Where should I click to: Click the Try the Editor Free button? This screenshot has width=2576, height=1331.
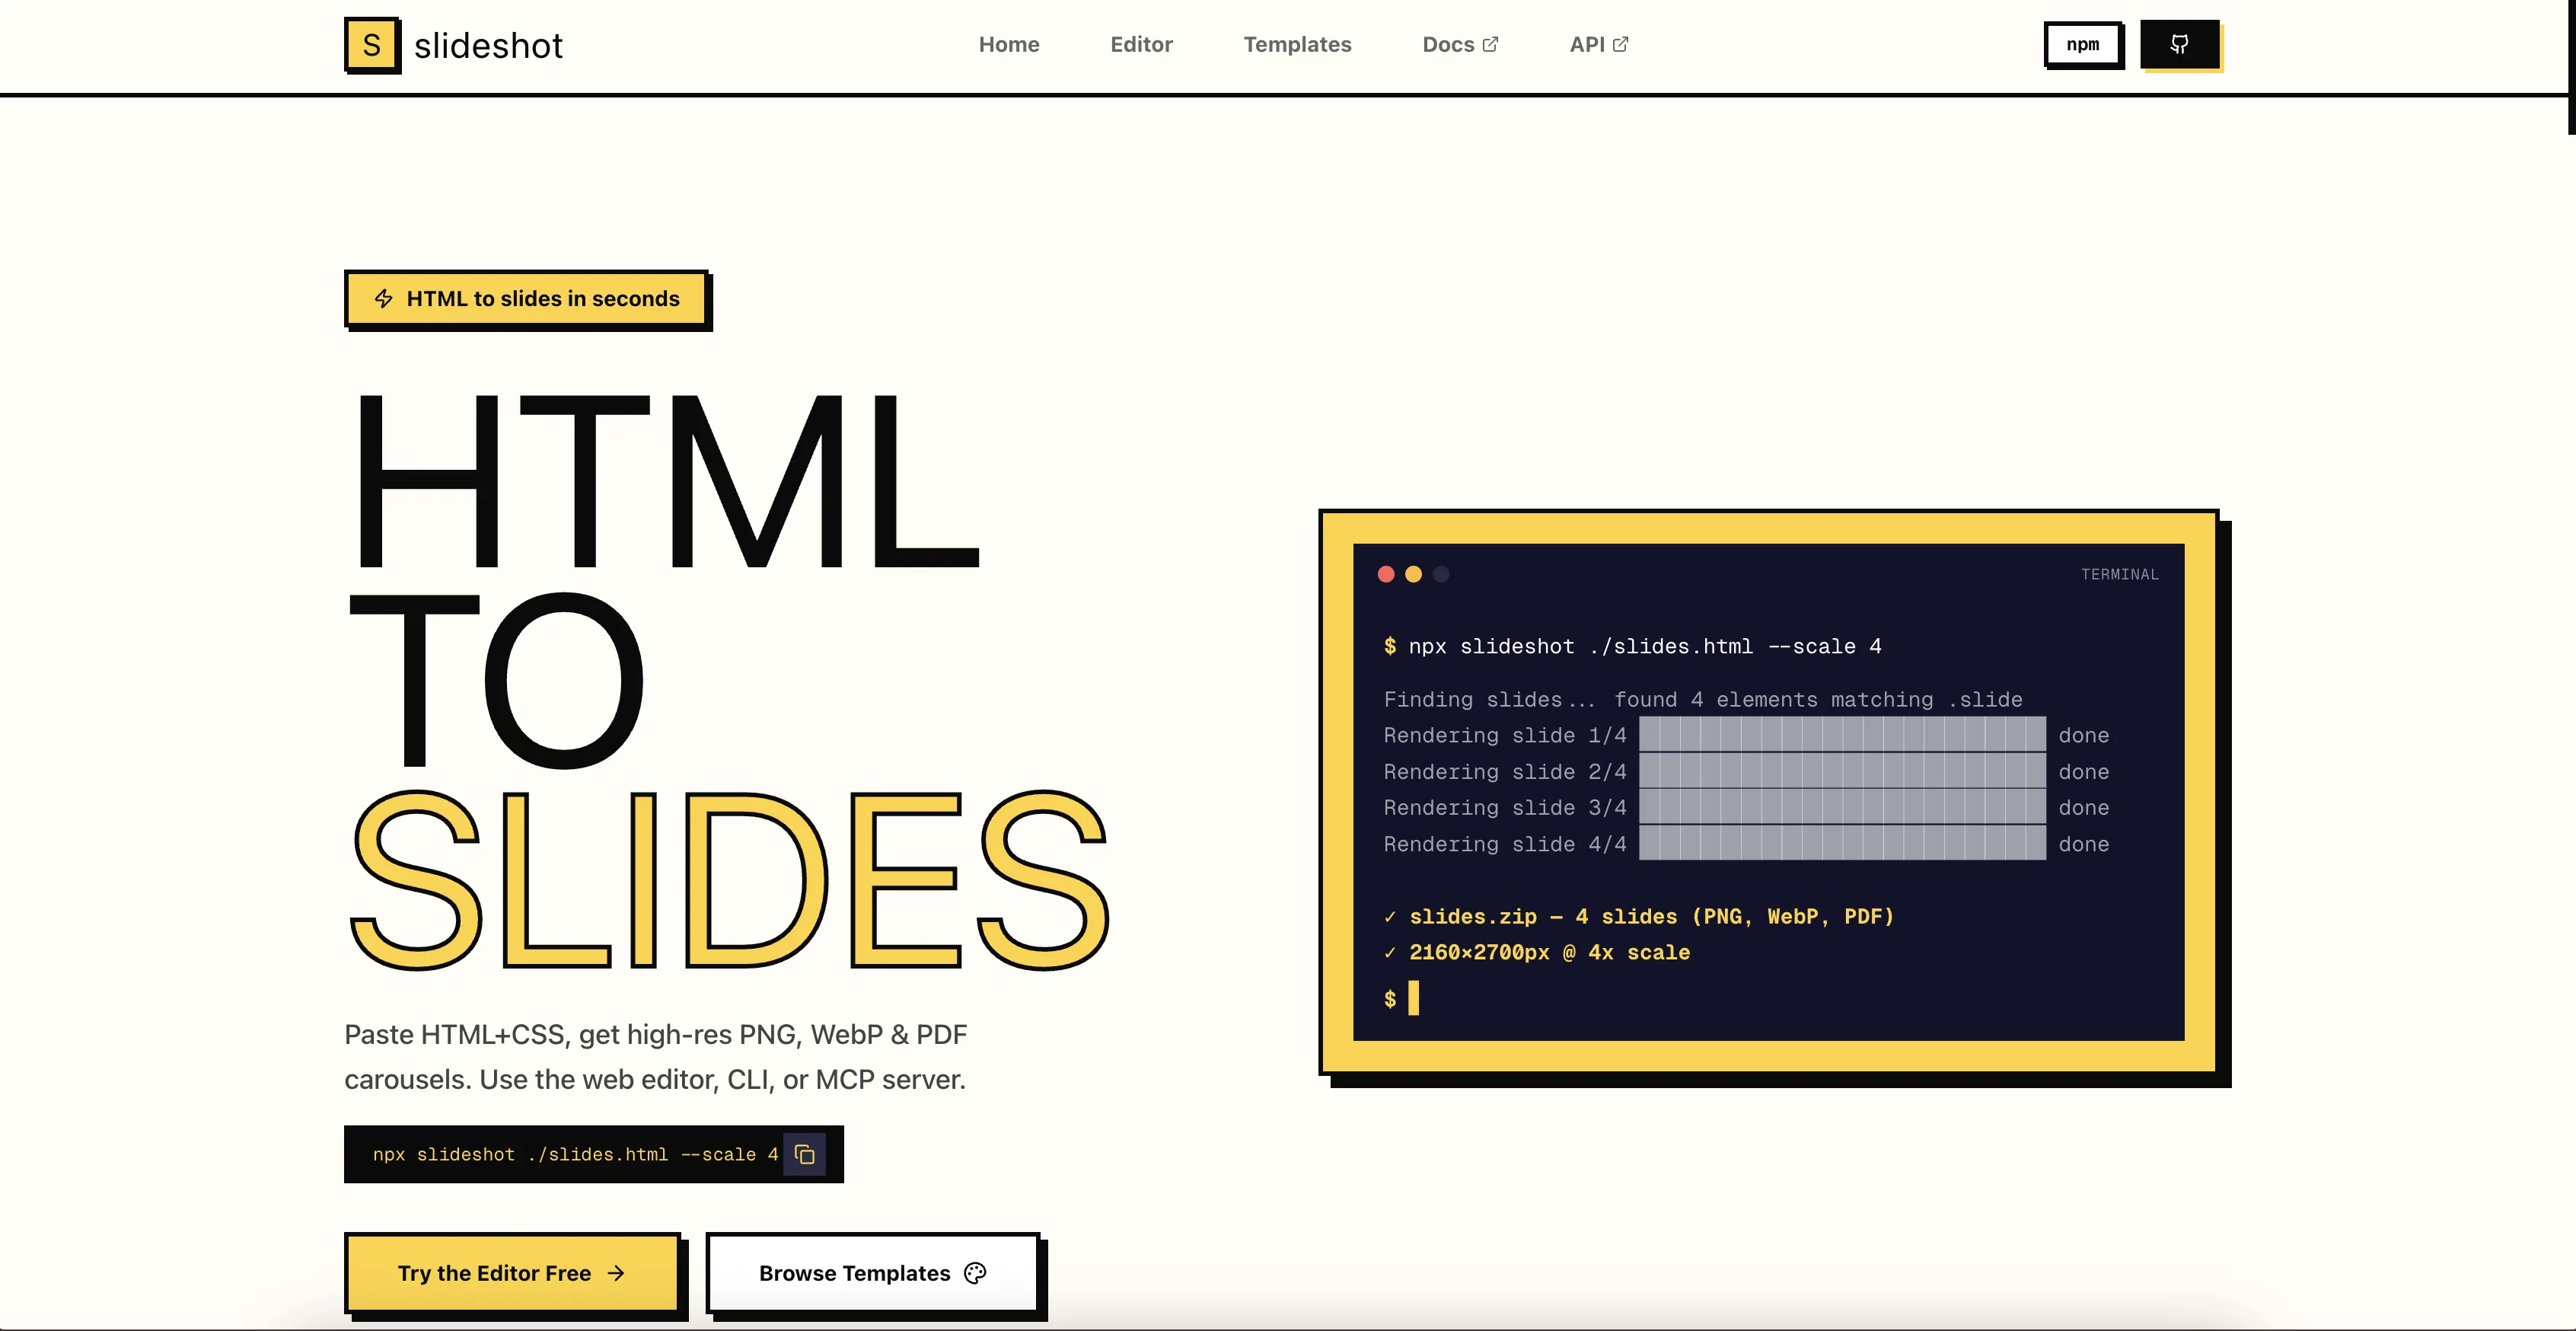pyautogui.click(x=514, y=1274)
